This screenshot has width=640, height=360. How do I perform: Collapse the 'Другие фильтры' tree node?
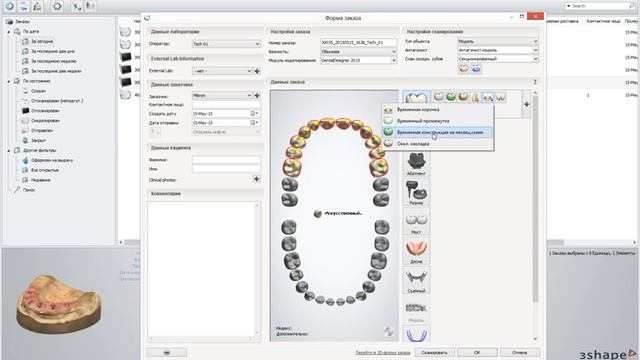pos(9,150)
